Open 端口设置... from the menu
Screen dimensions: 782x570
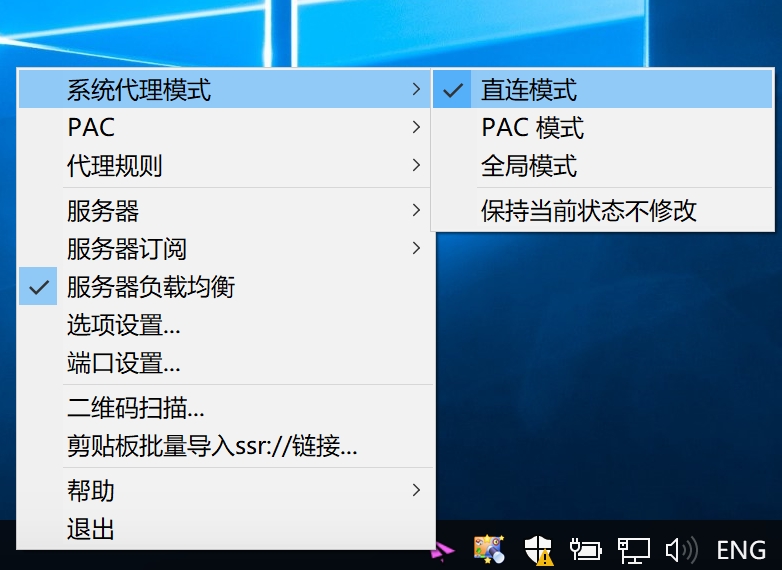click(x=123, y=363)
